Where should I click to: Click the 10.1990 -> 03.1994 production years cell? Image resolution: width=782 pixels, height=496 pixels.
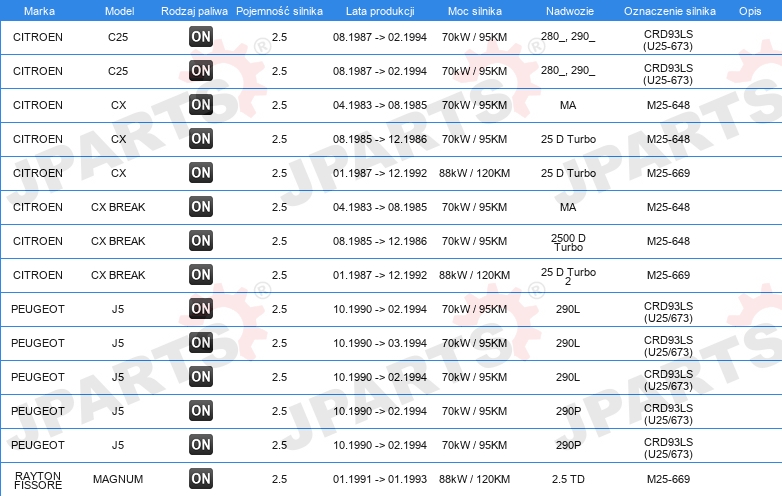[x=380, y=343]
